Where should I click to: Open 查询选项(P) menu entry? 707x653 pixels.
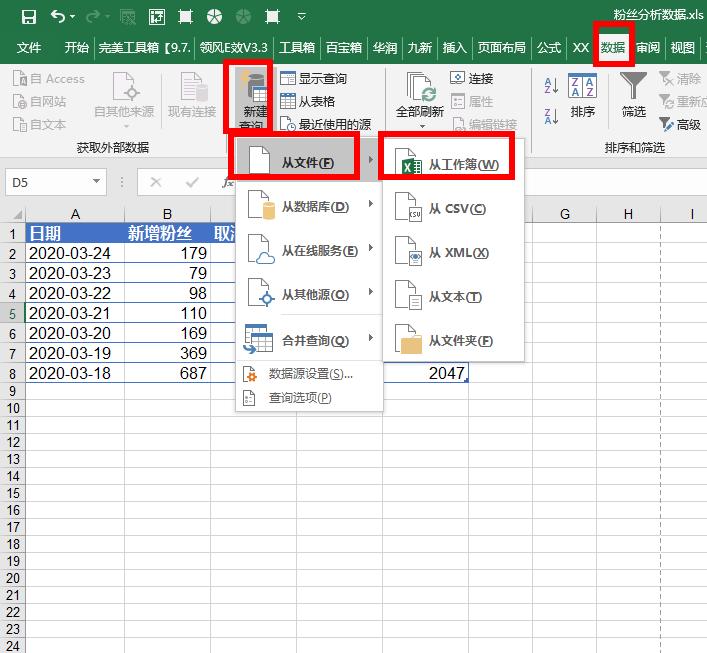(309, 398)
